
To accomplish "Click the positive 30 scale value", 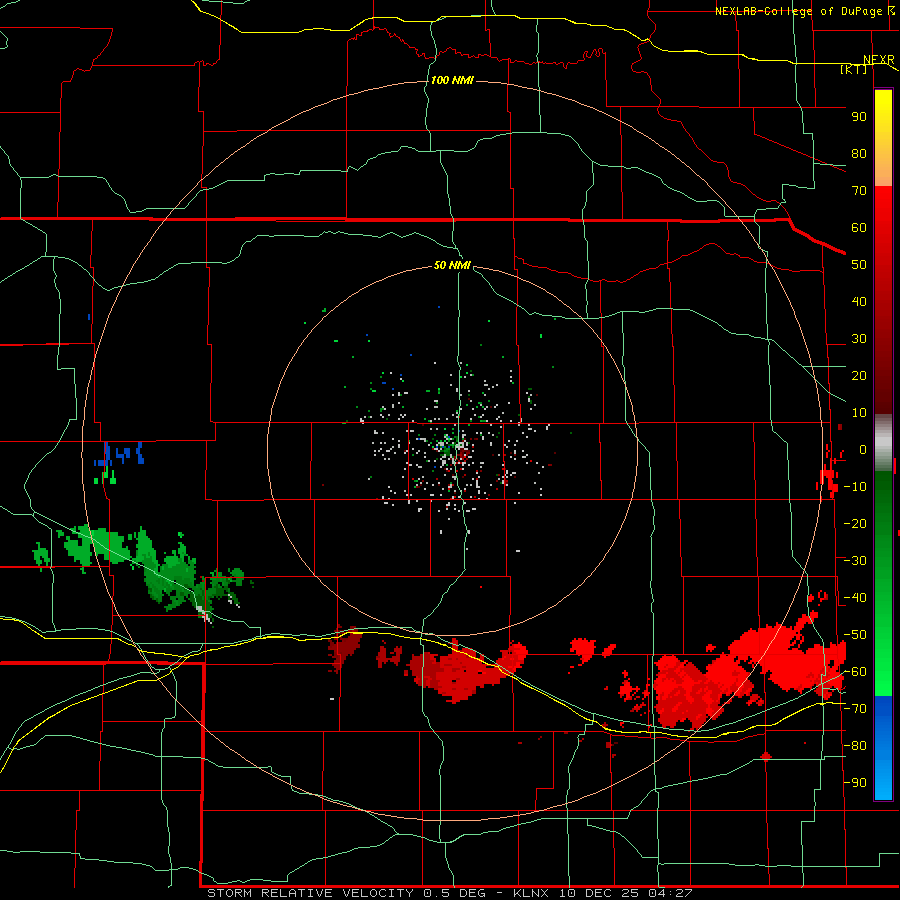I will [859, 339].
